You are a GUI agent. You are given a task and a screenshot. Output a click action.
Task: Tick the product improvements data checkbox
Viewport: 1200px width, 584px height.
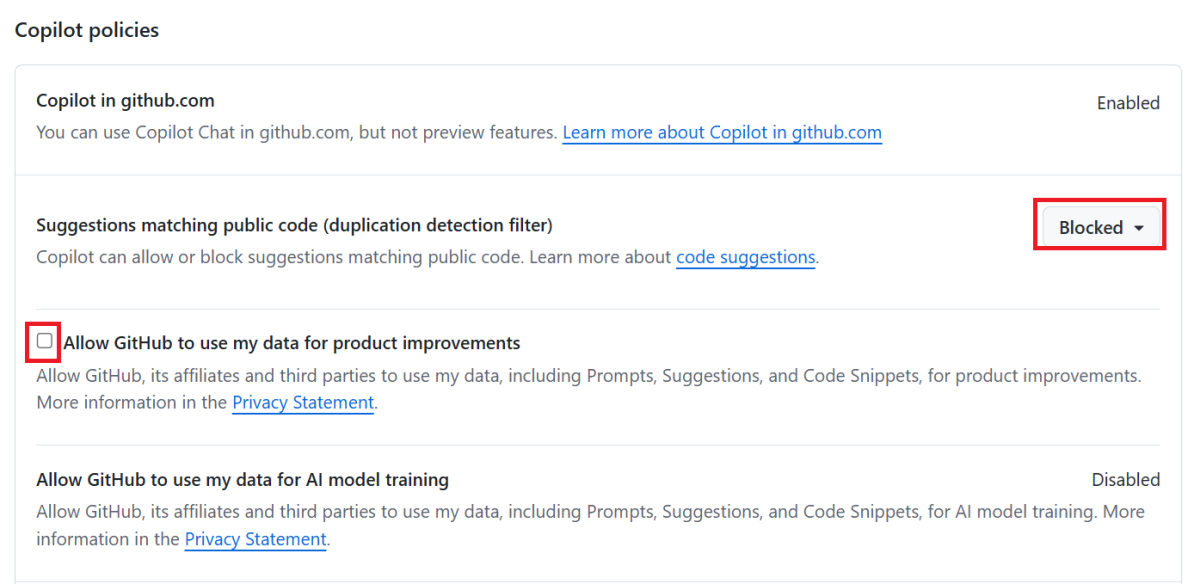(45, 341)
